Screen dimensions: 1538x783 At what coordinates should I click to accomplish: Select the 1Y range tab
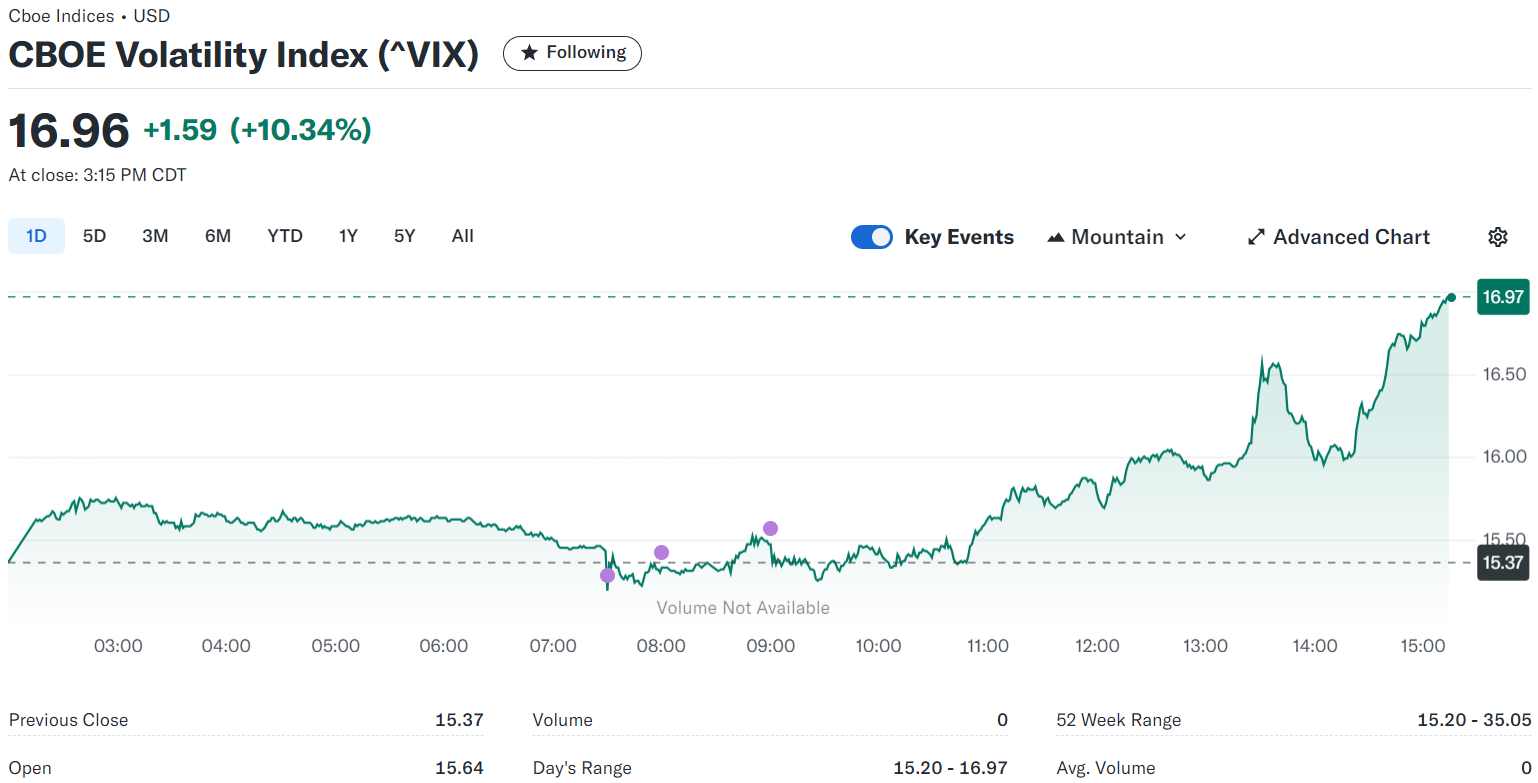click(x=348, y=236)
